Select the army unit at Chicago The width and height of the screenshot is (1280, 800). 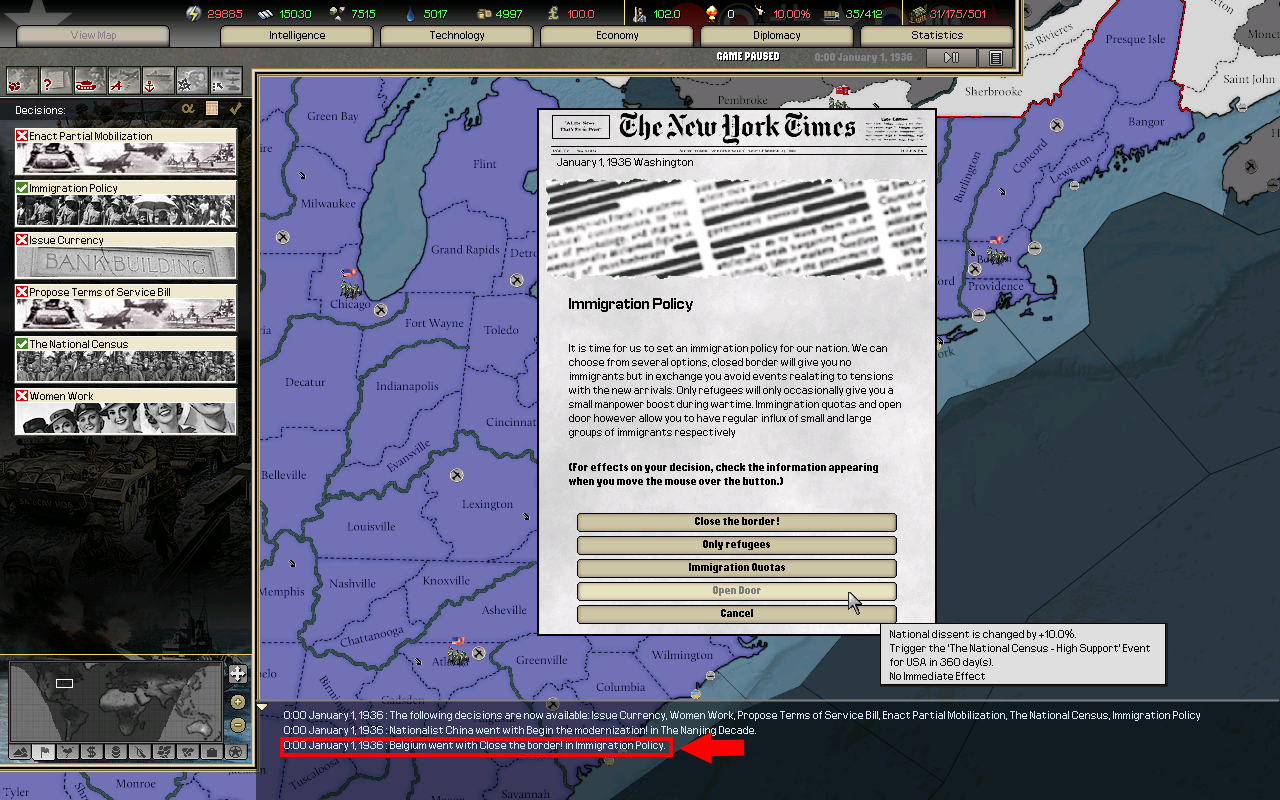pyautogui.click(x=349, y=285)
